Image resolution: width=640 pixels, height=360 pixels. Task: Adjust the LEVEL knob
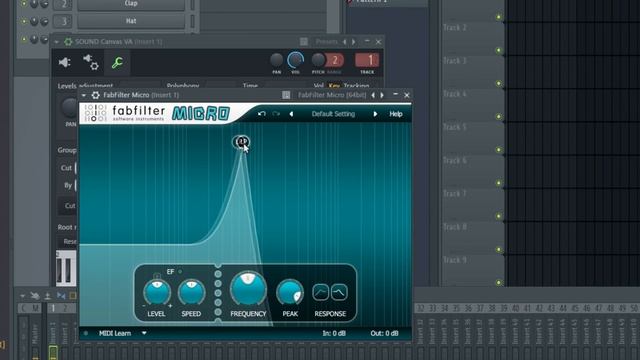click(157, 291)
